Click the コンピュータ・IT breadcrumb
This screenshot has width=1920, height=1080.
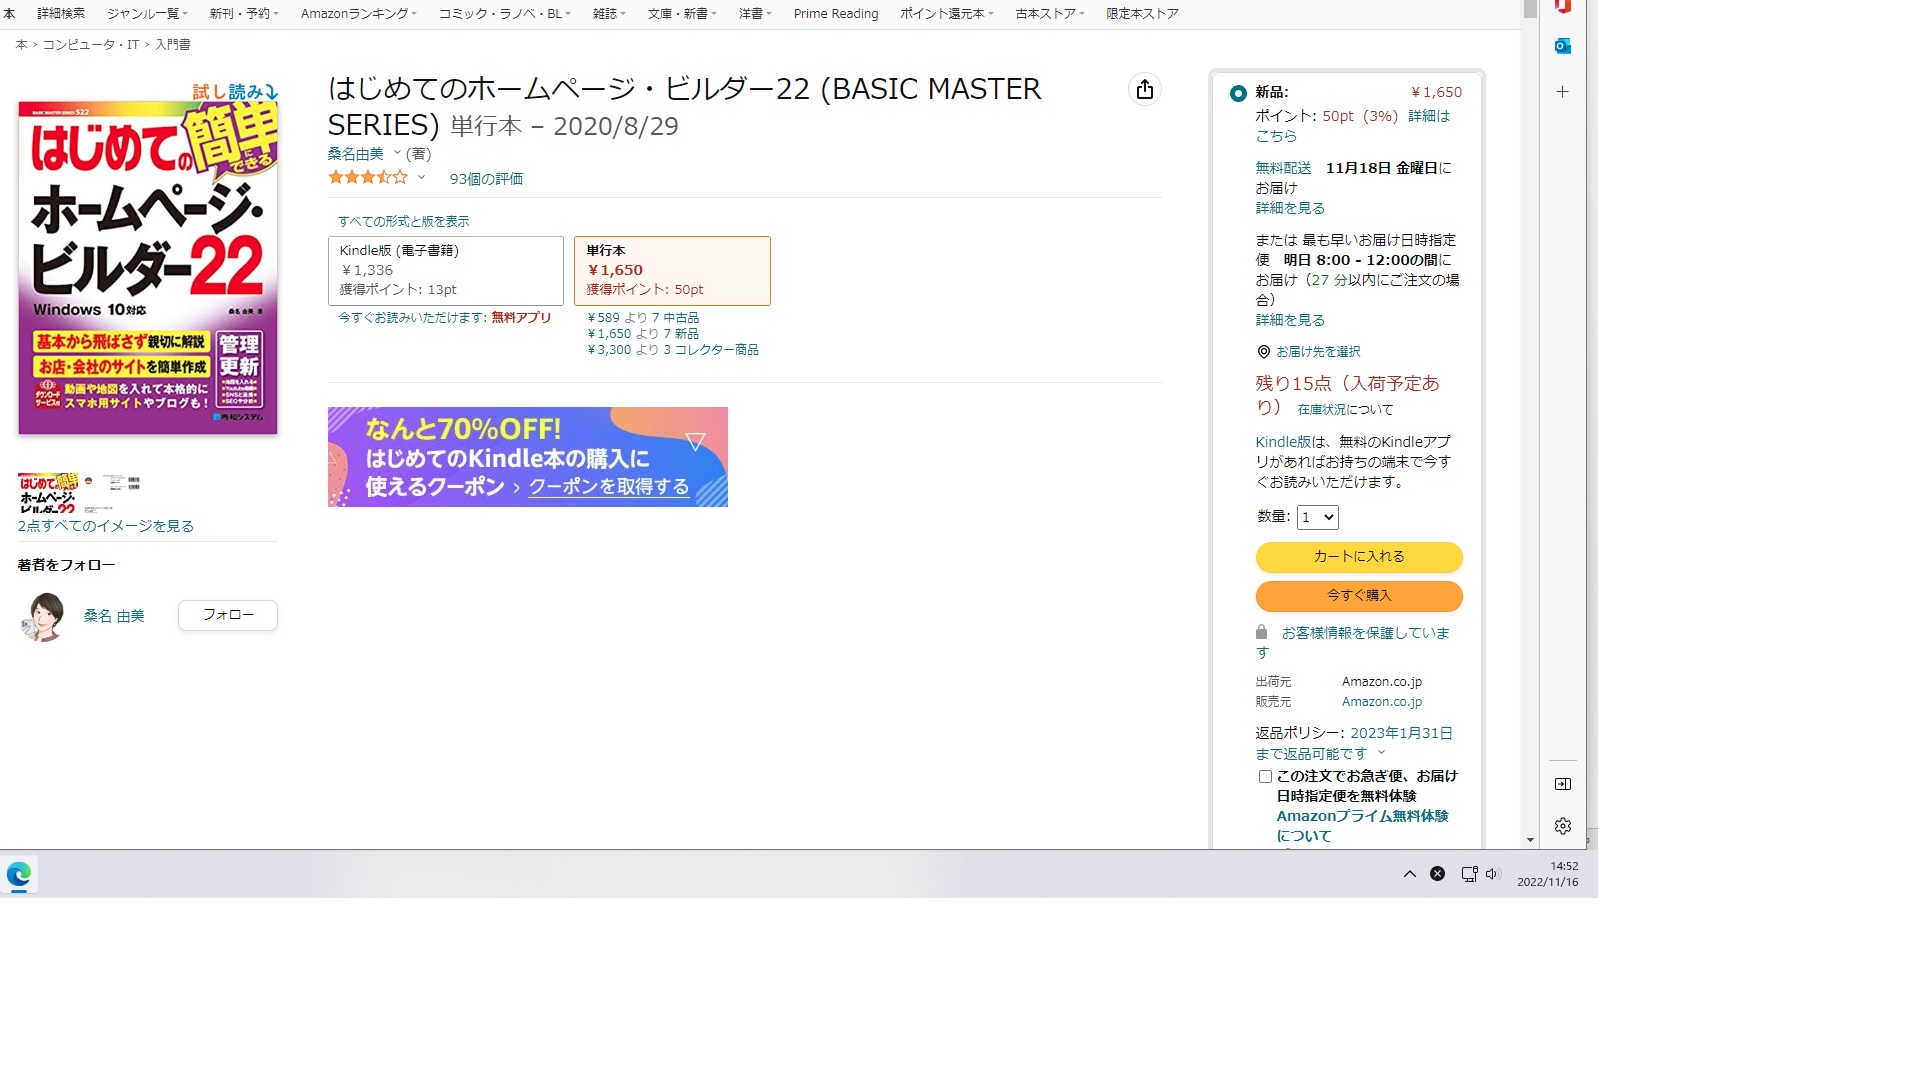click(91, 45)
